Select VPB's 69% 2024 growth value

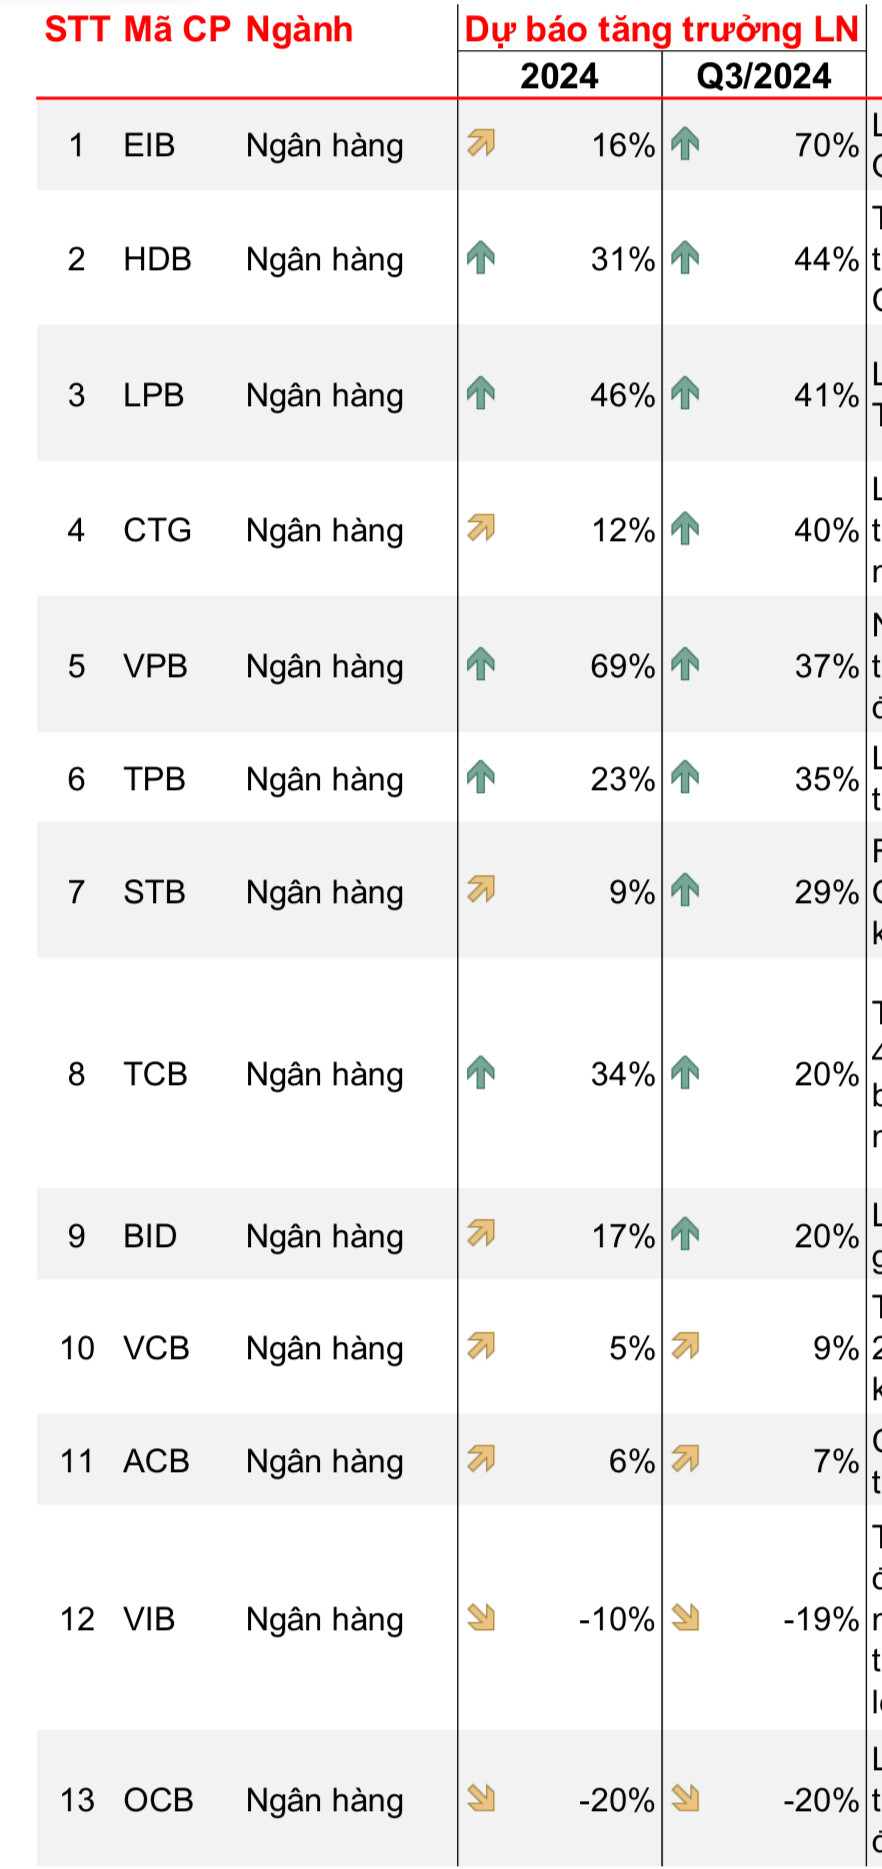tap(622, 666)
